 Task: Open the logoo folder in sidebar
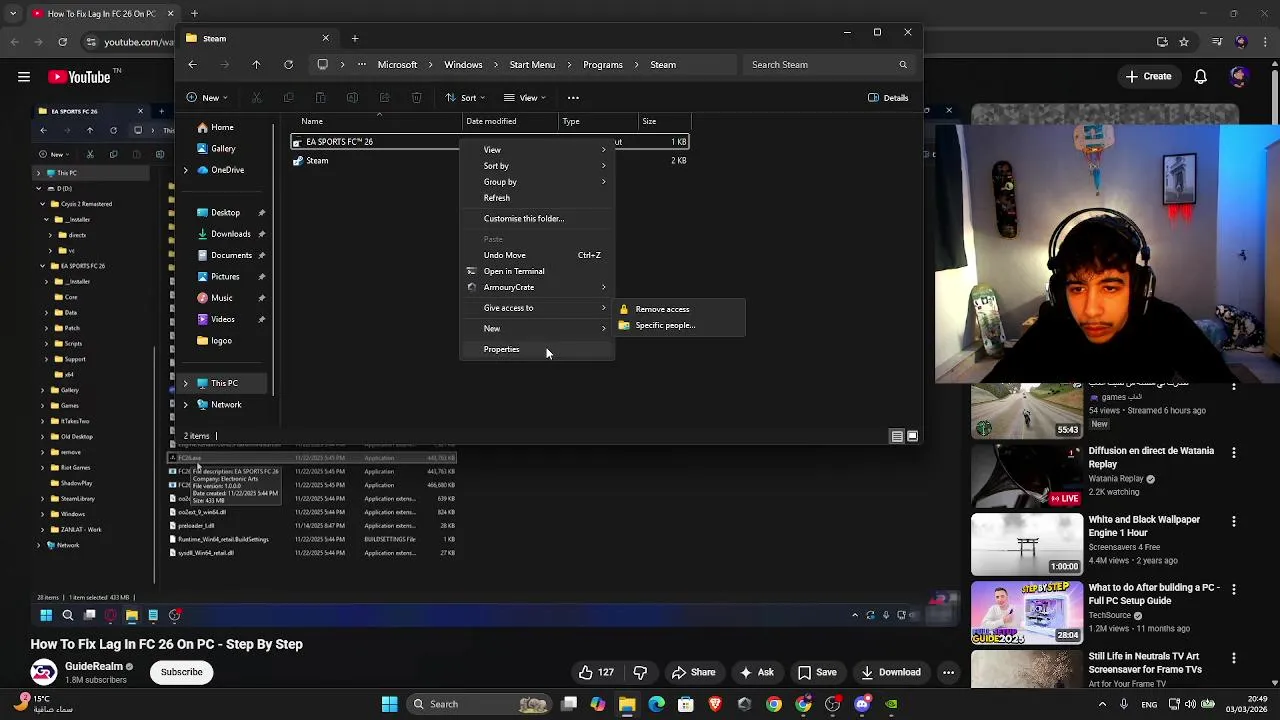pos(221,341)
